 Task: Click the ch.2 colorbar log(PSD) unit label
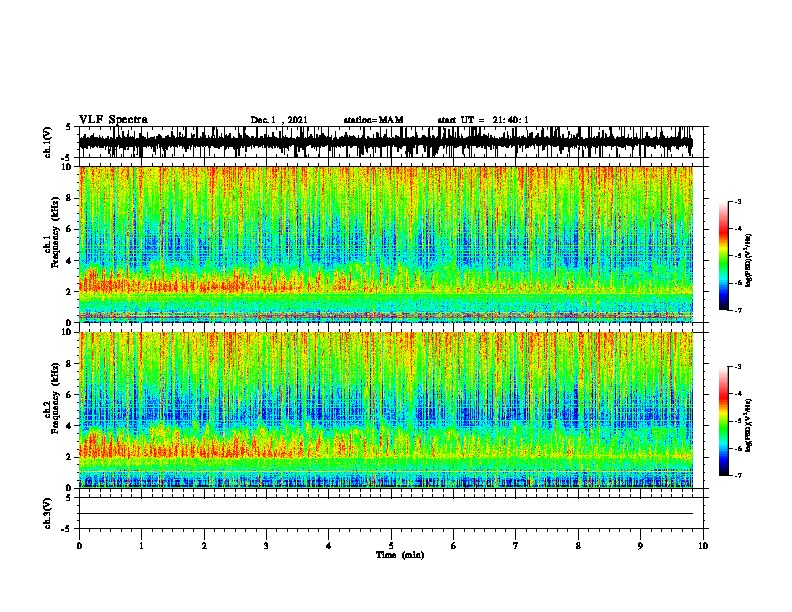point(749,425)
